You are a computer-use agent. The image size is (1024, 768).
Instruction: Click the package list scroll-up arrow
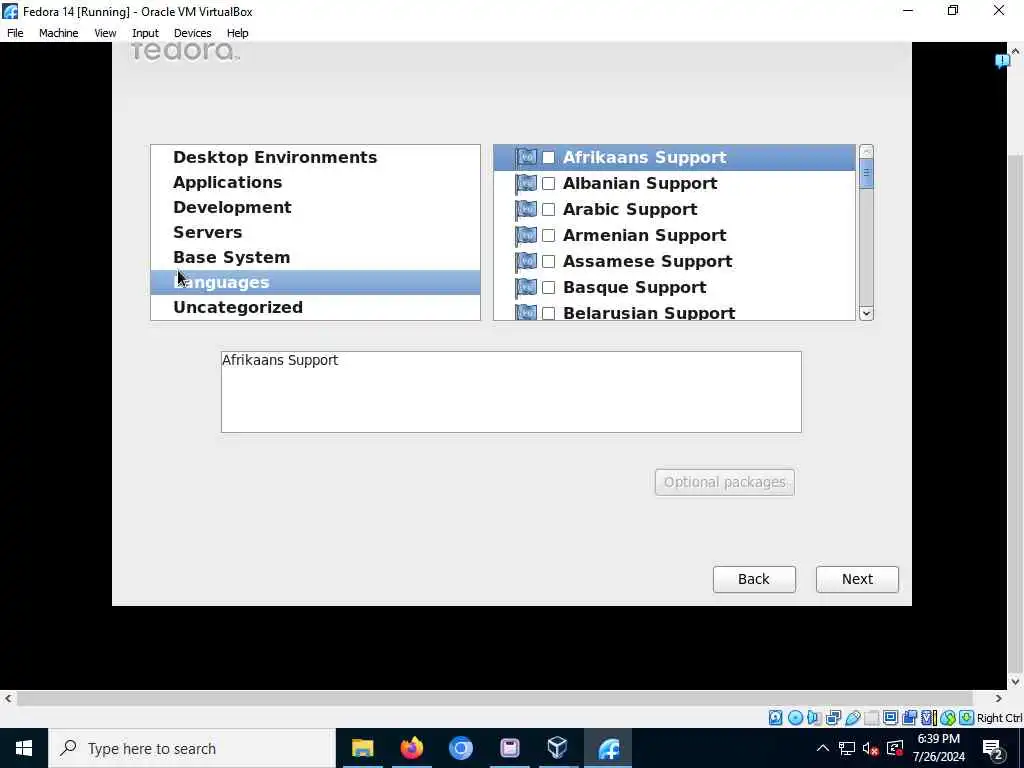(x=867, y=152)
